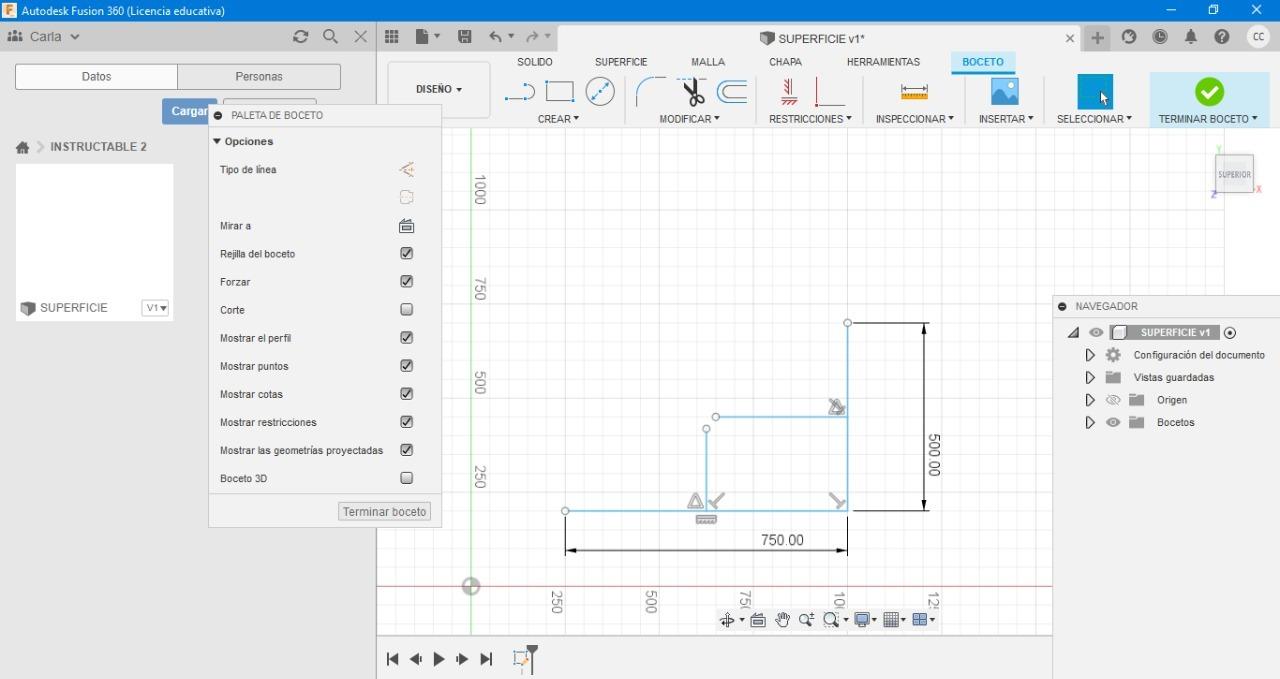This screenshot has width=1280, height=679.
Task: Search in the data panel
Action: pos(330,36)
